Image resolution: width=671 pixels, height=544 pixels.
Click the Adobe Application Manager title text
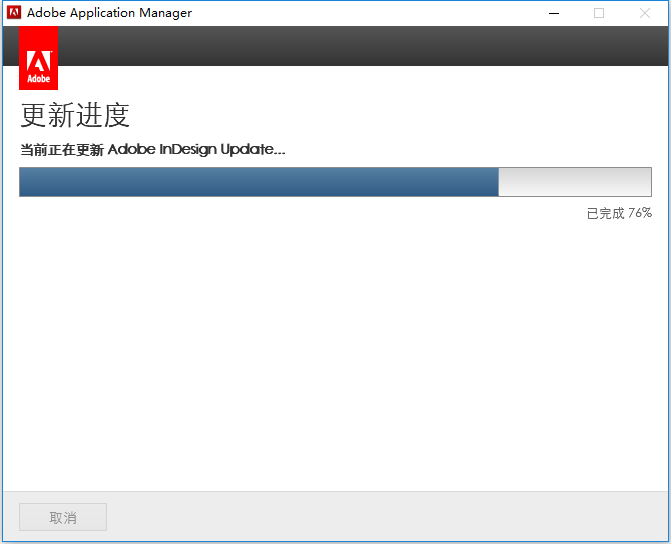point(109,13)
